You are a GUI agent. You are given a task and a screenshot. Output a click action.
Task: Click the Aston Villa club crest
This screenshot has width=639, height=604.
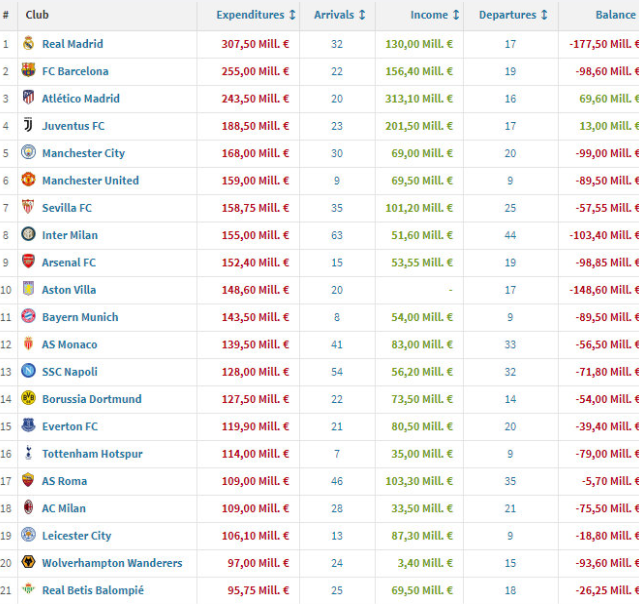tap(28, 289)
